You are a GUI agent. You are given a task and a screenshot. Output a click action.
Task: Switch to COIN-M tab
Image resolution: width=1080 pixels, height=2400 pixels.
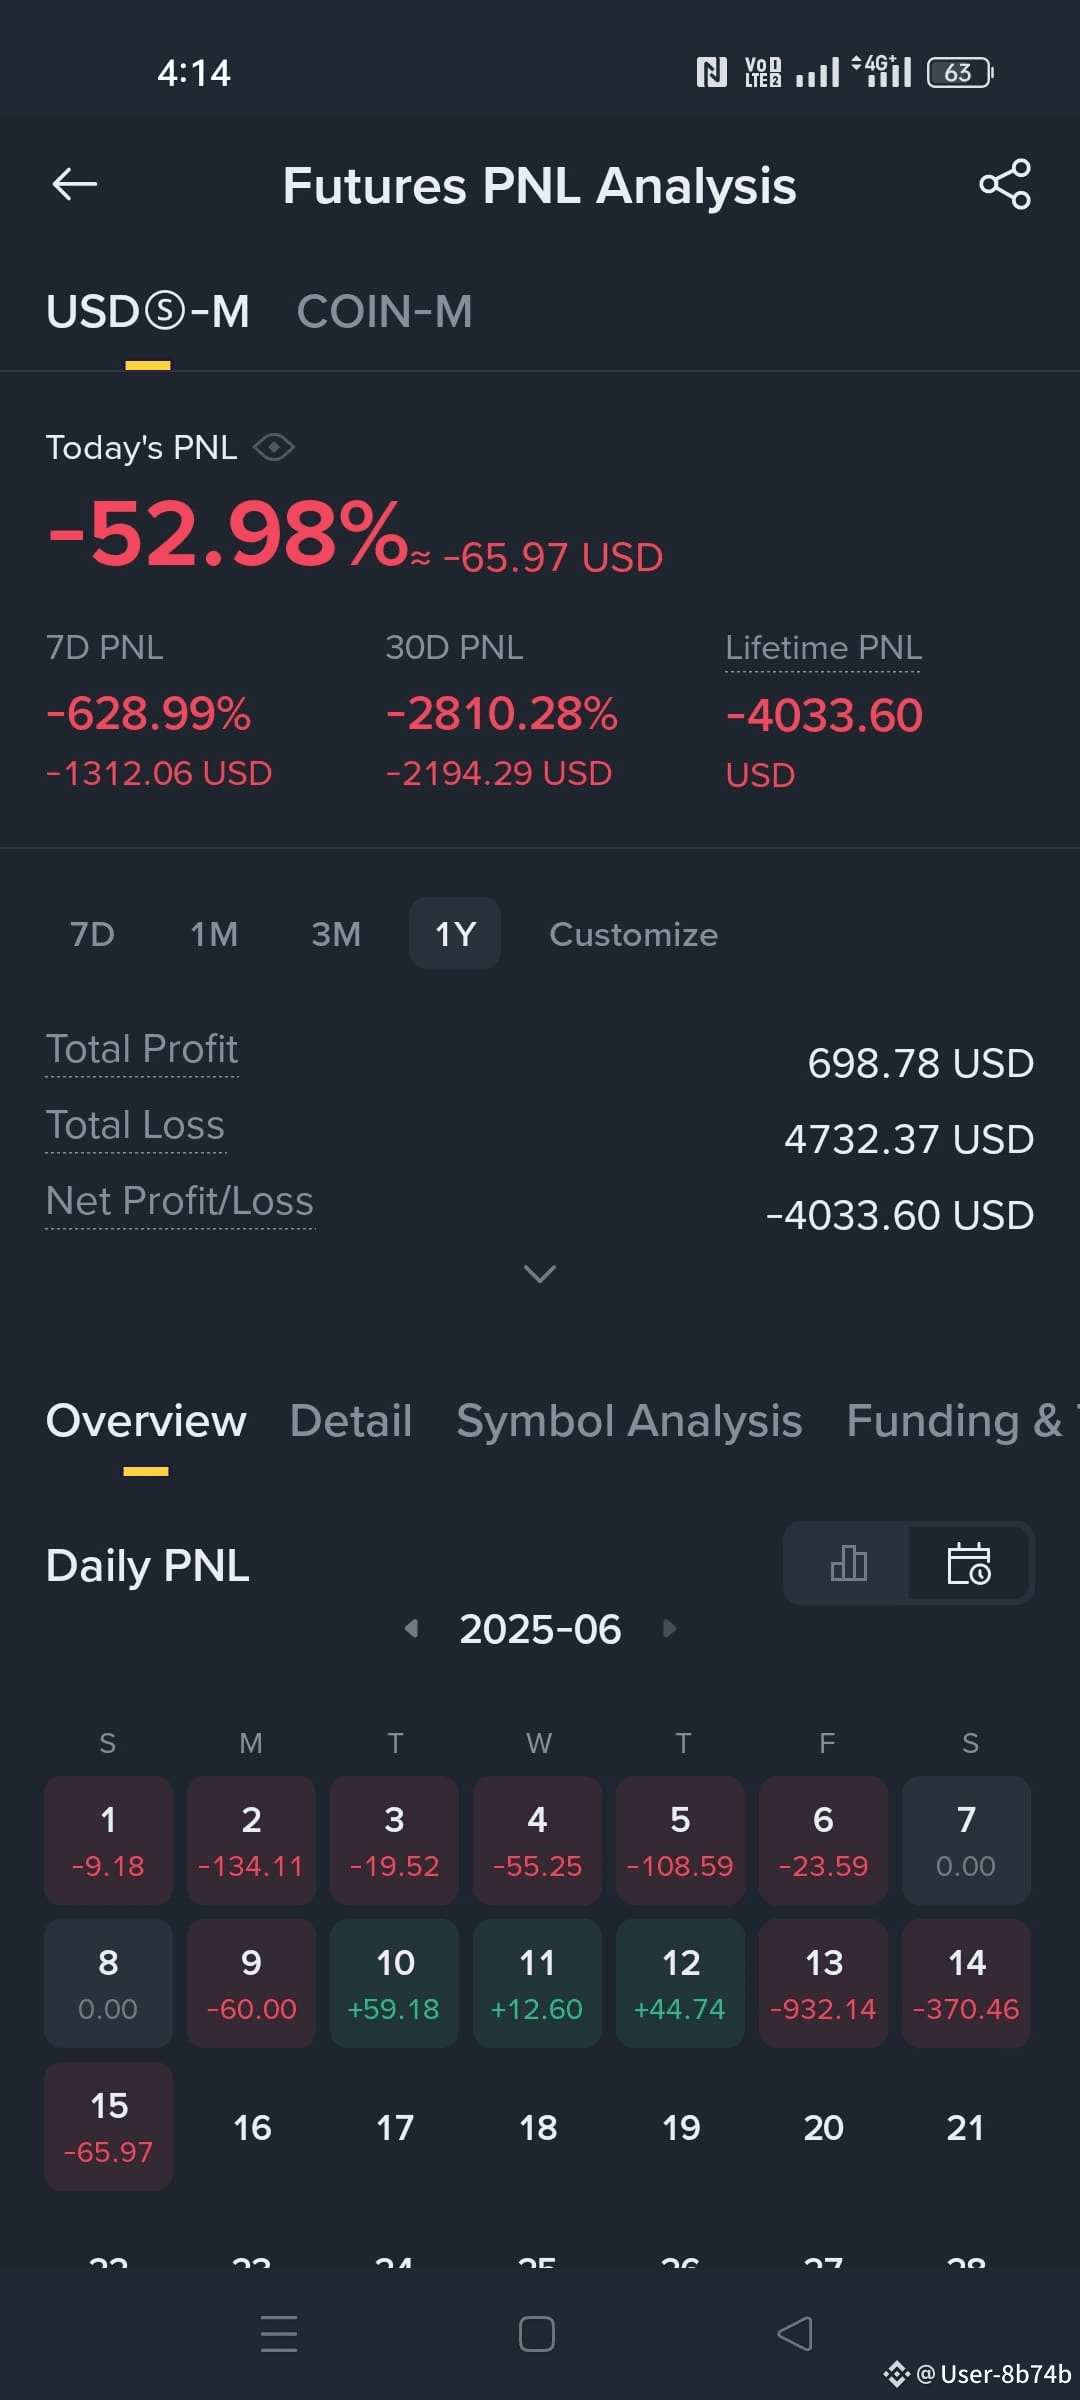pos(384,312)
